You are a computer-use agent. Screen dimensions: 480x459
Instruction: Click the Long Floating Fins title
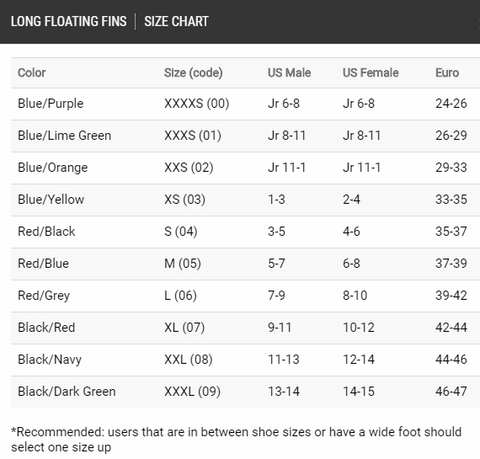tap(69, 21)
